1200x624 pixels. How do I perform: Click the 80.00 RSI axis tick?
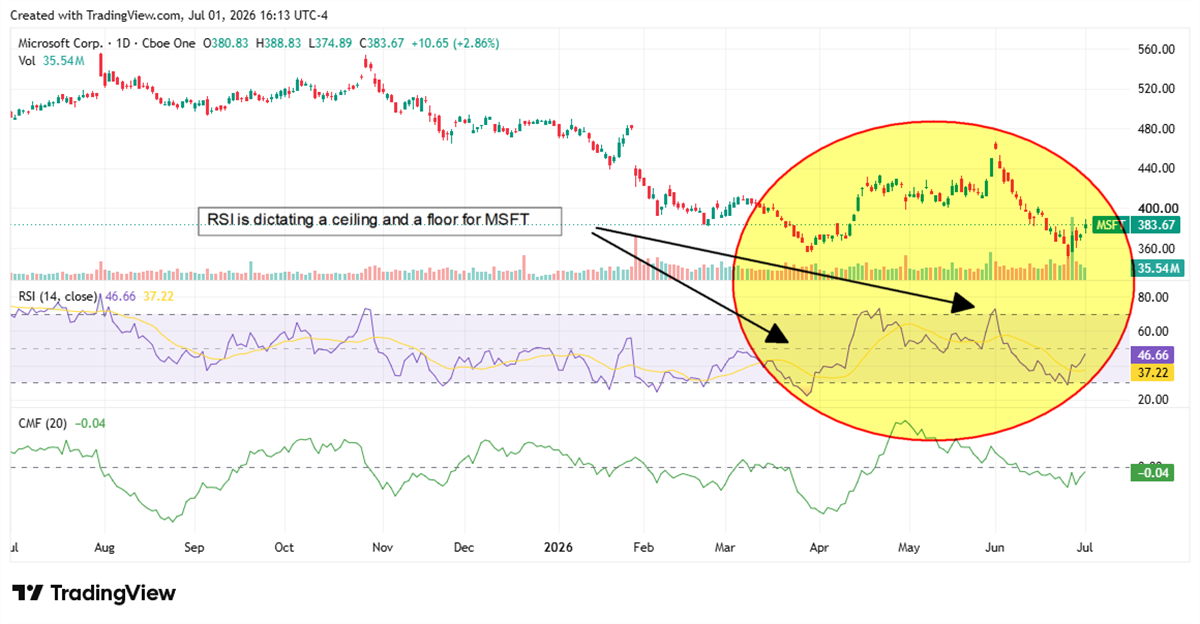tap(1152, 297)
